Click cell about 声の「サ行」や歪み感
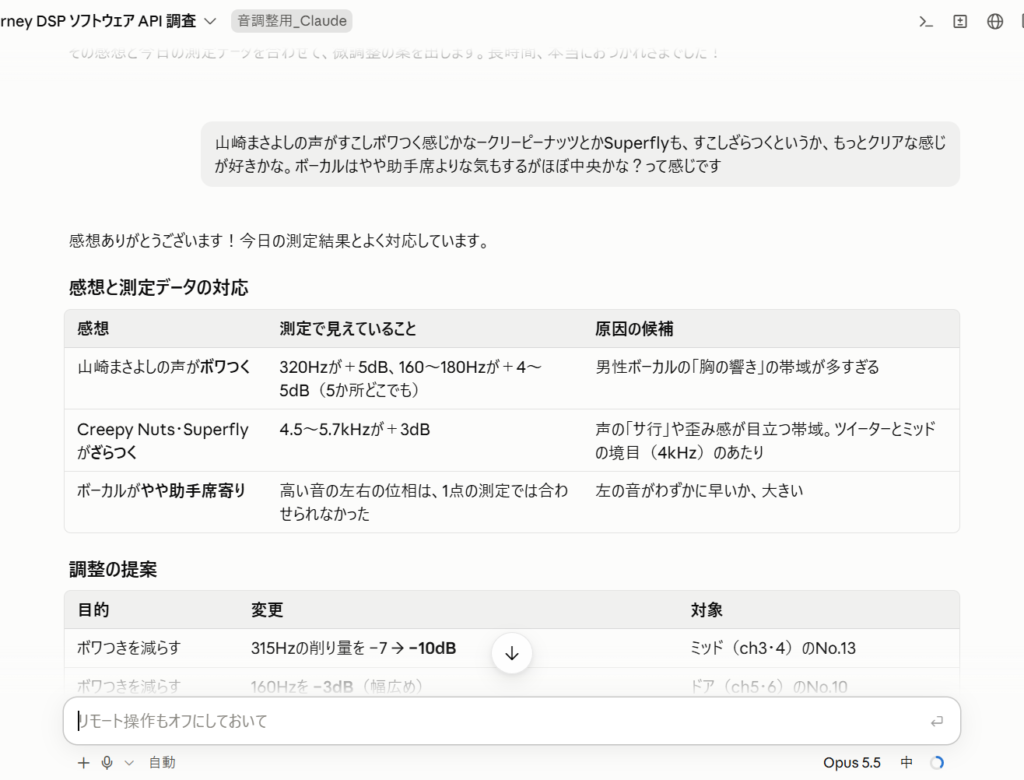This screenshot has width=1024, height=780. (765, 441)
